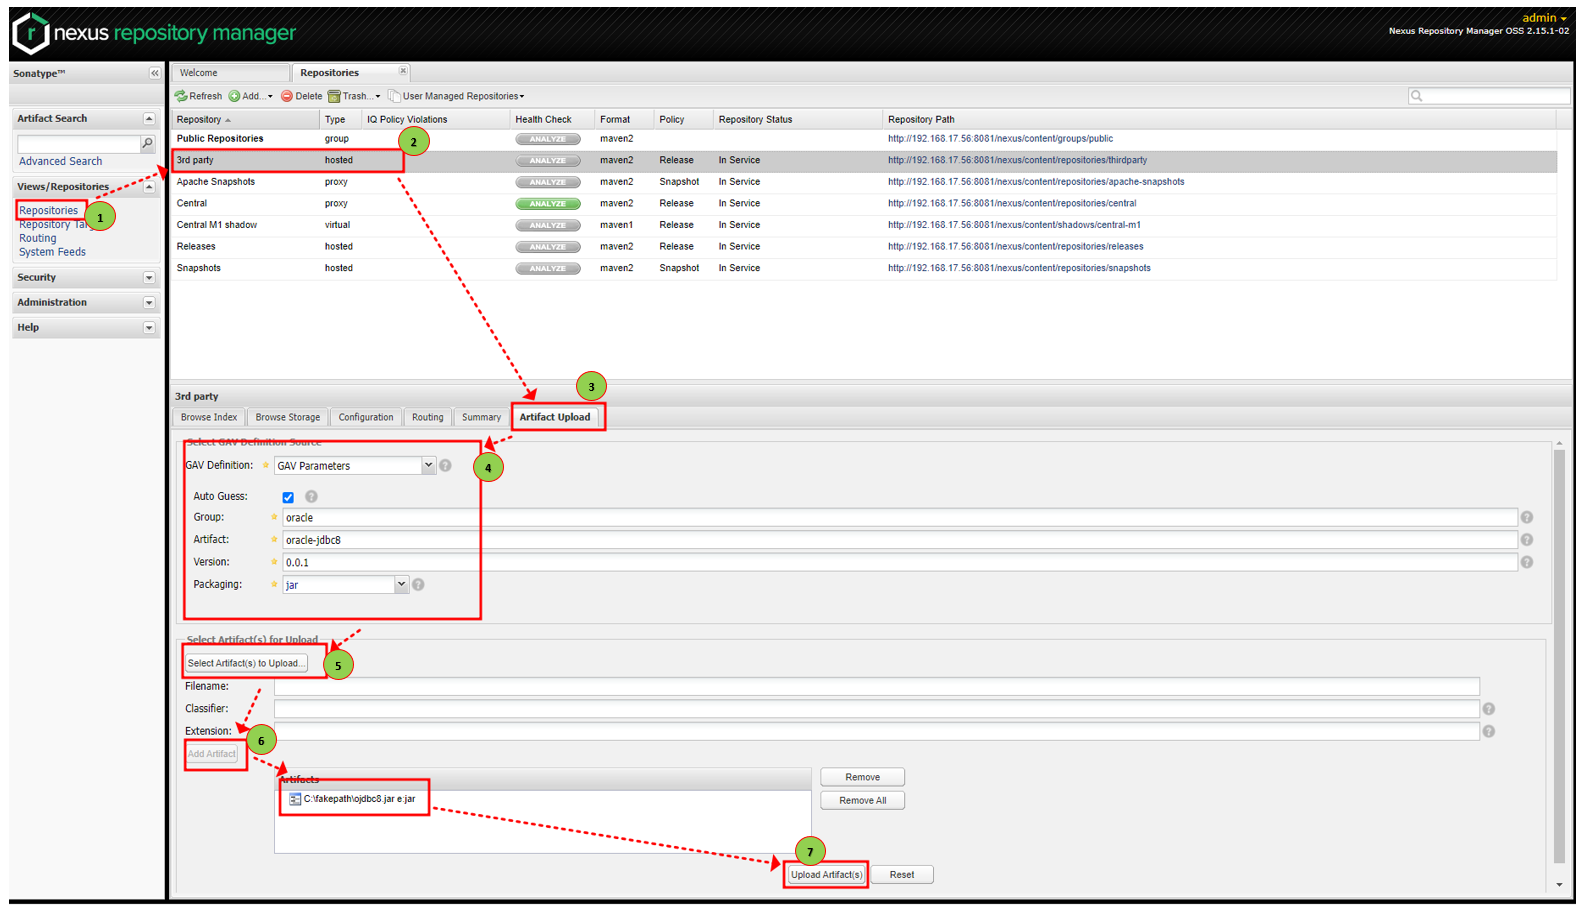Click green Analyze button for Central
Image resolution: width=1591 pixels, height=908 pixels.
(548, 204)
